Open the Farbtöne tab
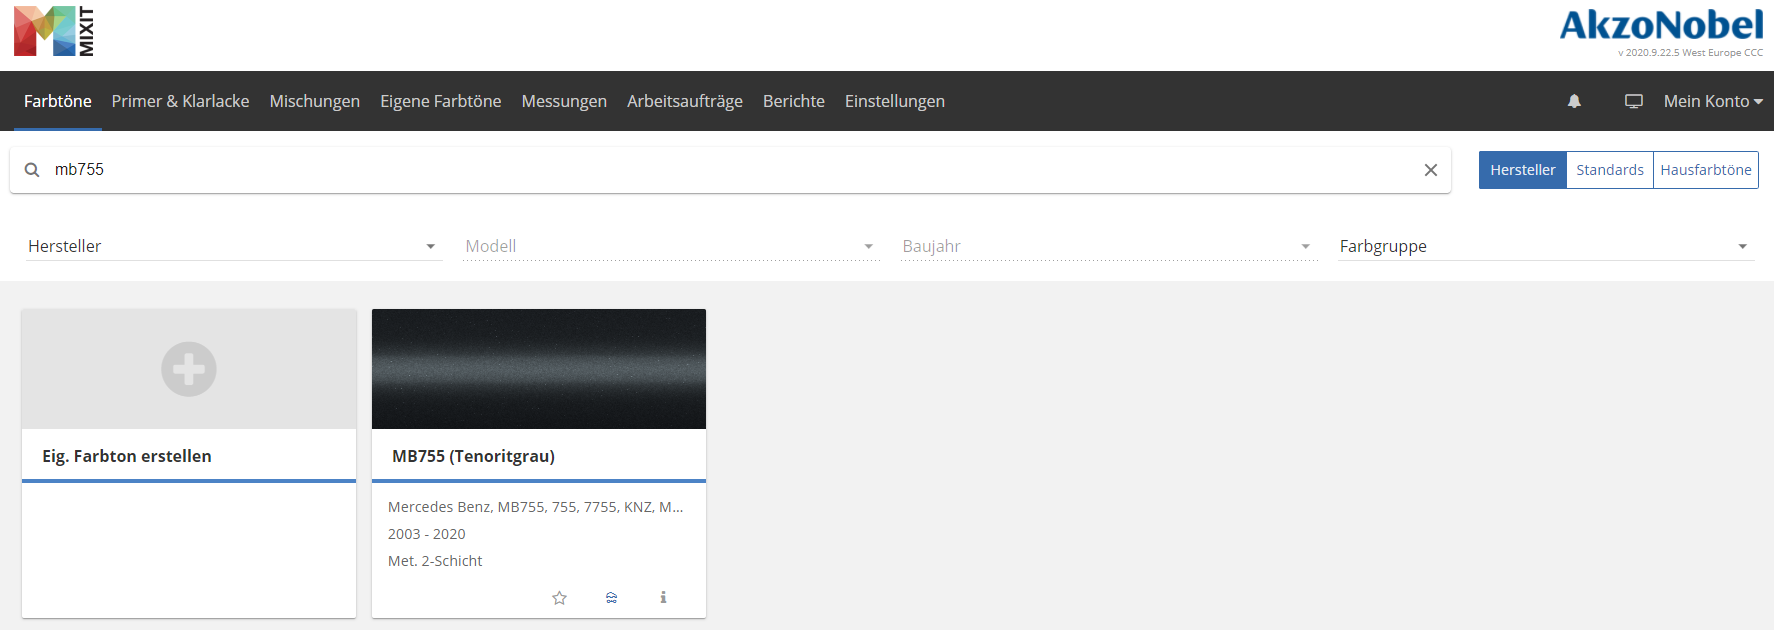 click(58, 101)
